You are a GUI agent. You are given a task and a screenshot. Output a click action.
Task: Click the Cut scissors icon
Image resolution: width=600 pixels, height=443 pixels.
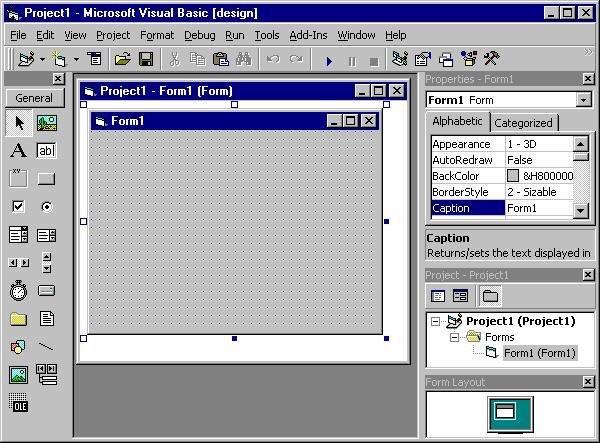pos(174,59)
